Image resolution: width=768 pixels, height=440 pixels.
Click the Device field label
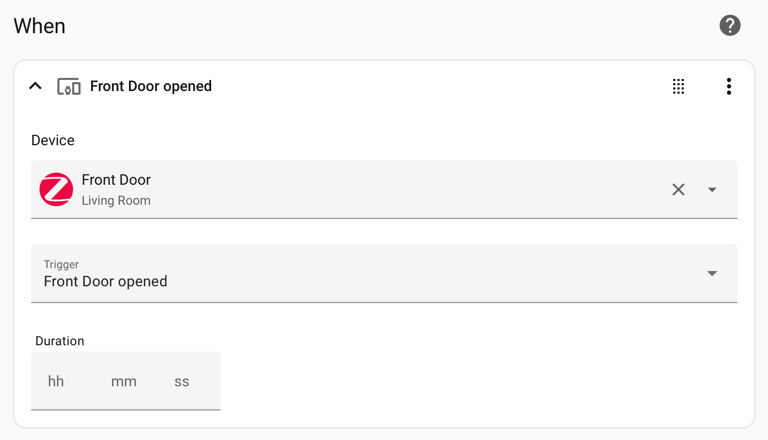(53, 140)
